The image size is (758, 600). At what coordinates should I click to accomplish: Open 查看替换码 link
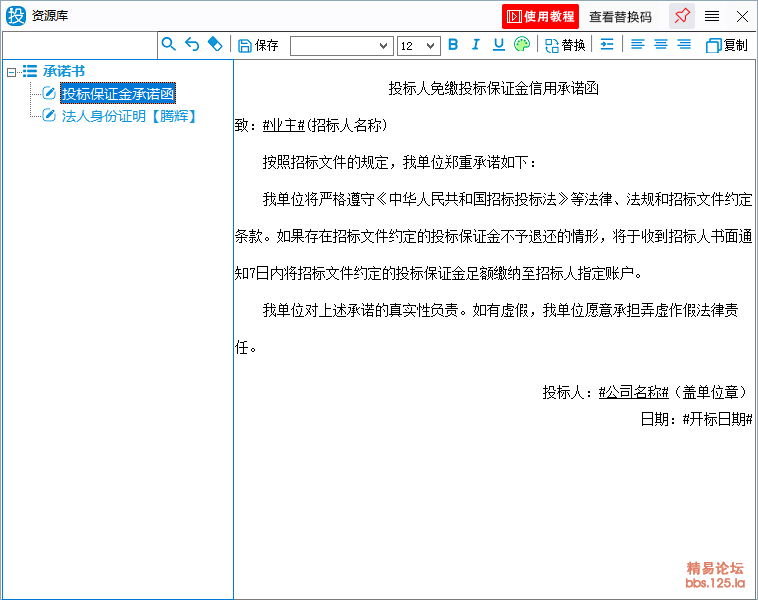tap(620, 17)
